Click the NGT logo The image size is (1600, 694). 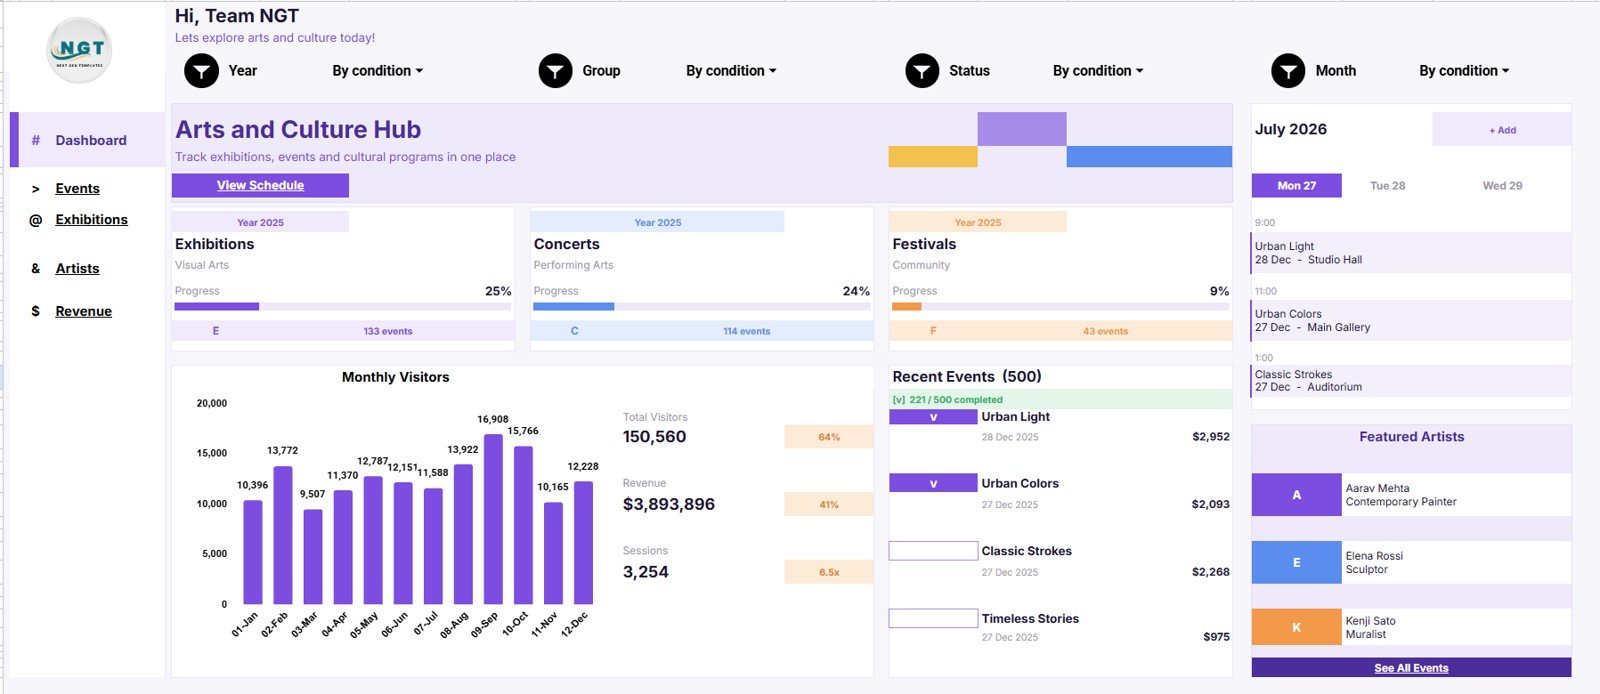80,50
